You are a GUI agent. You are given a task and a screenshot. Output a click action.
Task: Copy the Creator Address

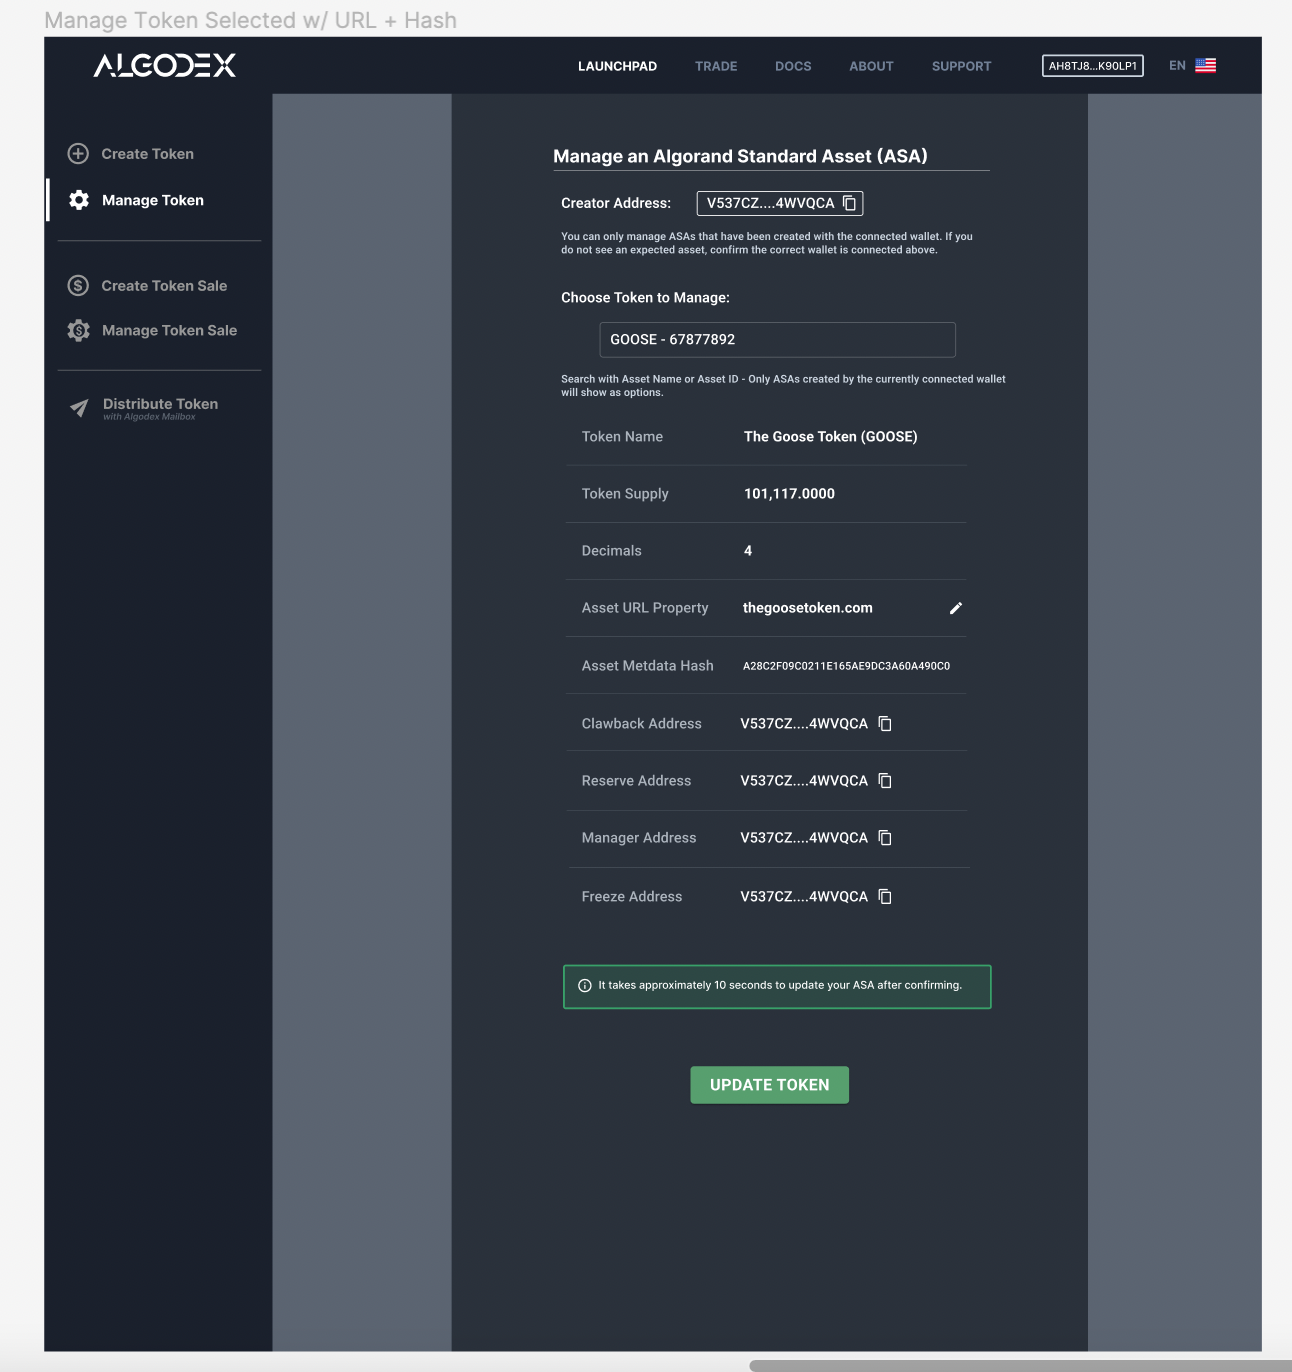point(849,203)
